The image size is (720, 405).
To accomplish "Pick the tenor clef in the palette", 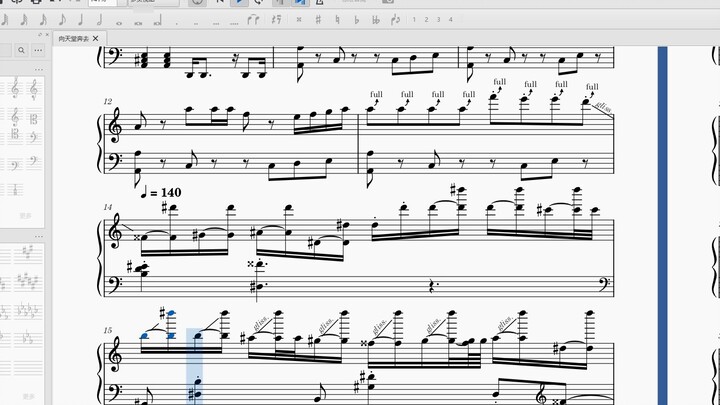I will coord(15,135).
